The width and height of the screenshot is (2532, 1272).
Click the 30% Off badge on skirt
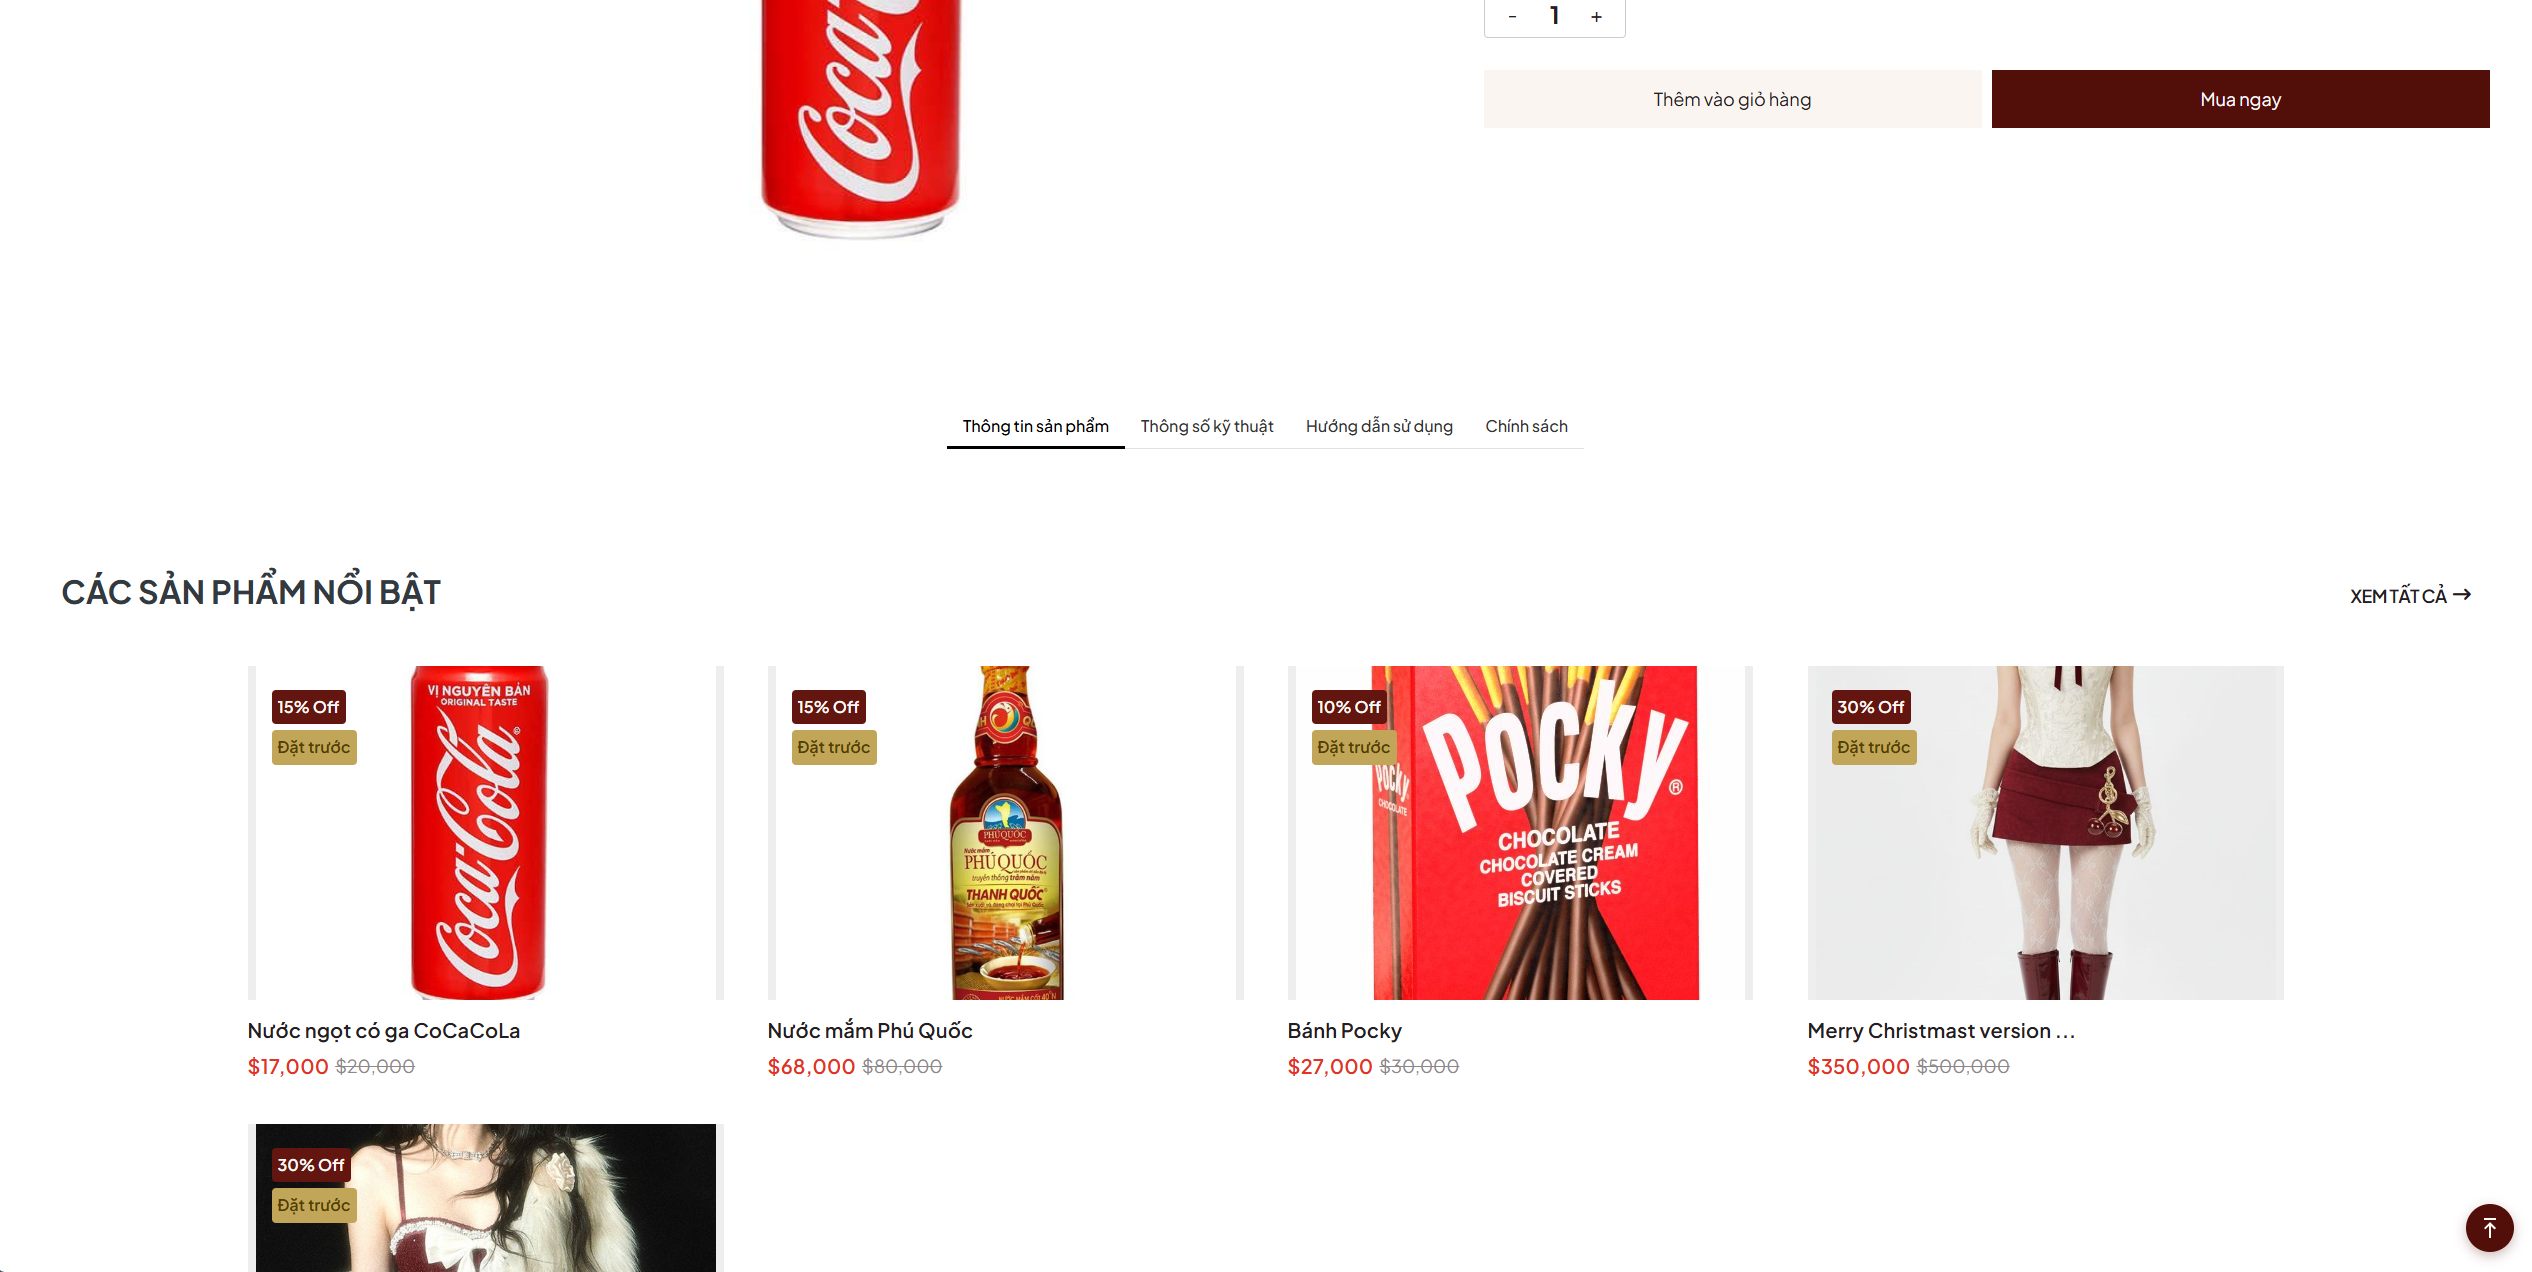1870,707
